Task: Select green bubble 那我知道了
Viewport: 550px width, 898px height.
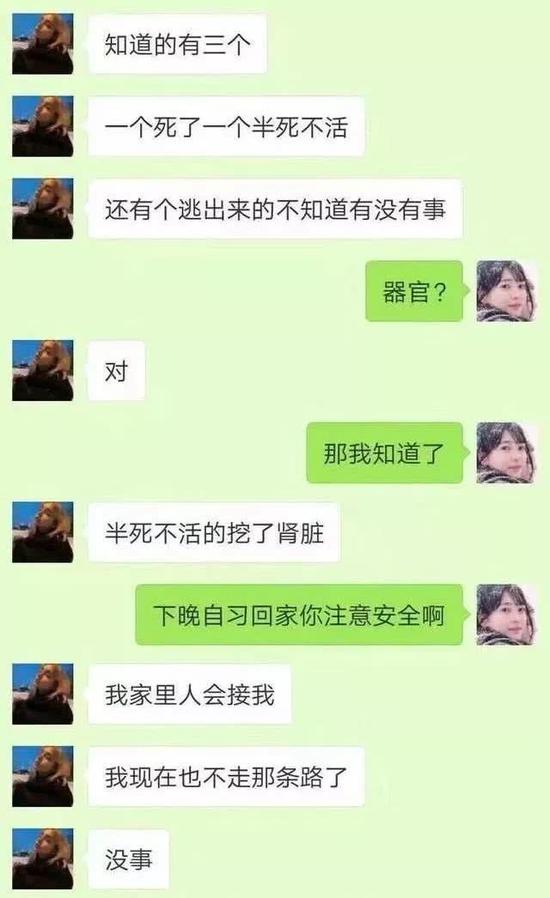Action: (384, 453)
